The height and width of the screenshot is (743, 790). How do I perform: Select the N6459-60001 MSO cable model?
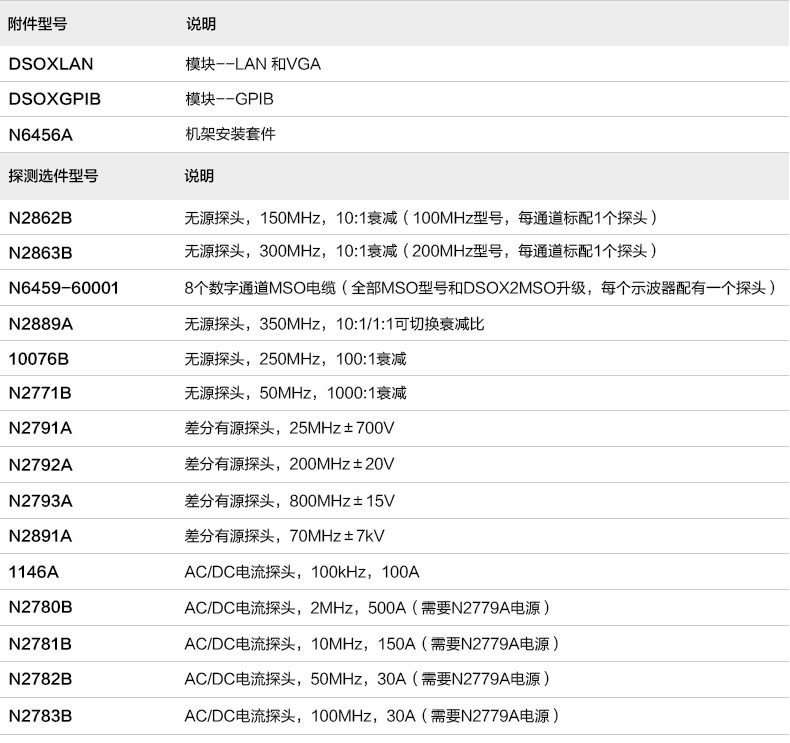click(64, 288)
